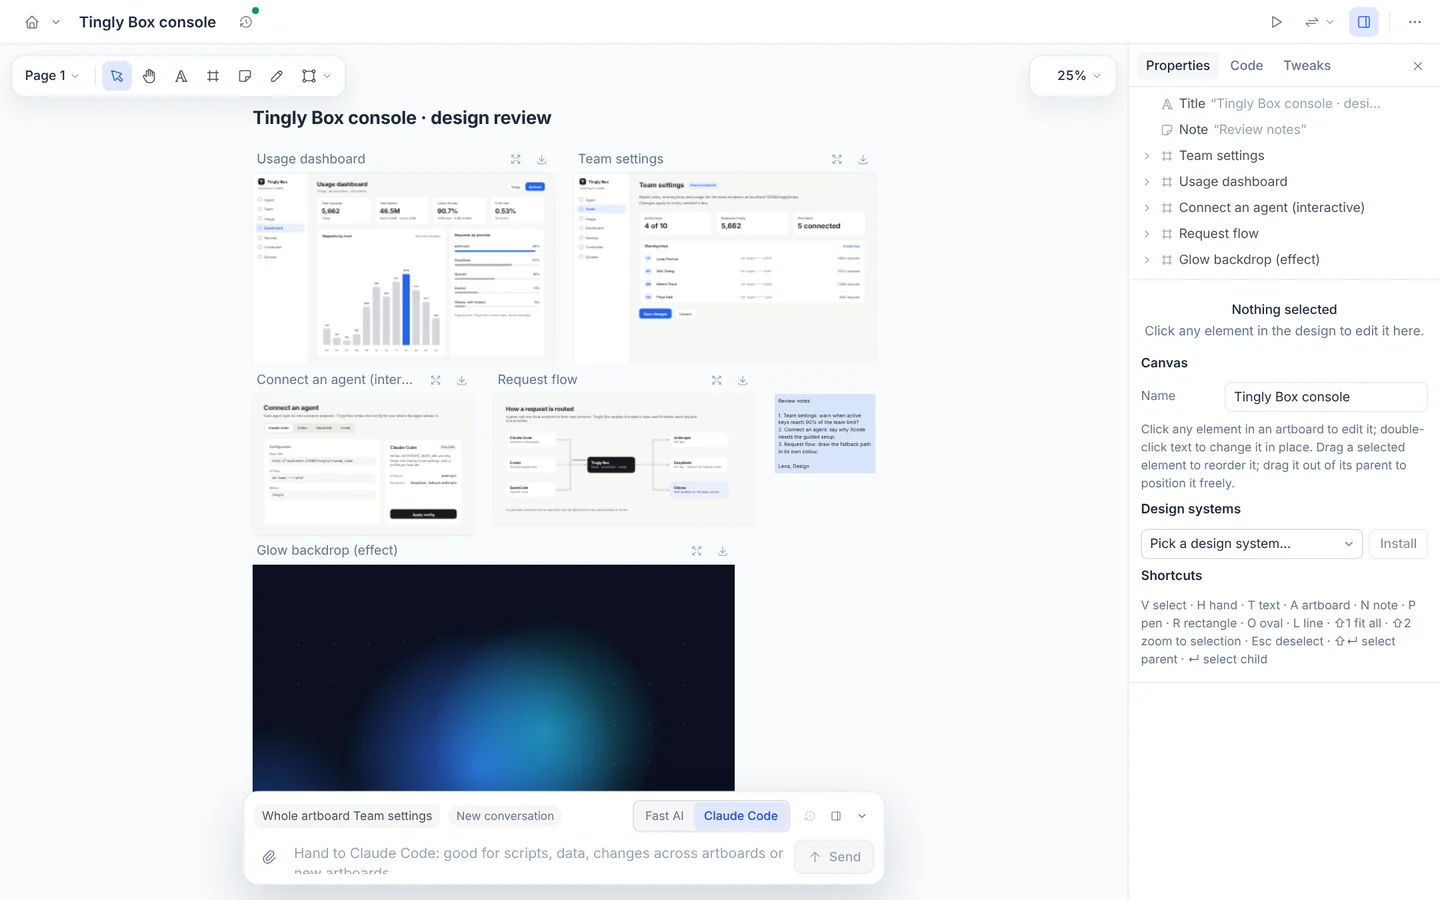Open the Pick a design system dropdown
Viewport: 1440px width, 900px height.
coord(1252,544)
